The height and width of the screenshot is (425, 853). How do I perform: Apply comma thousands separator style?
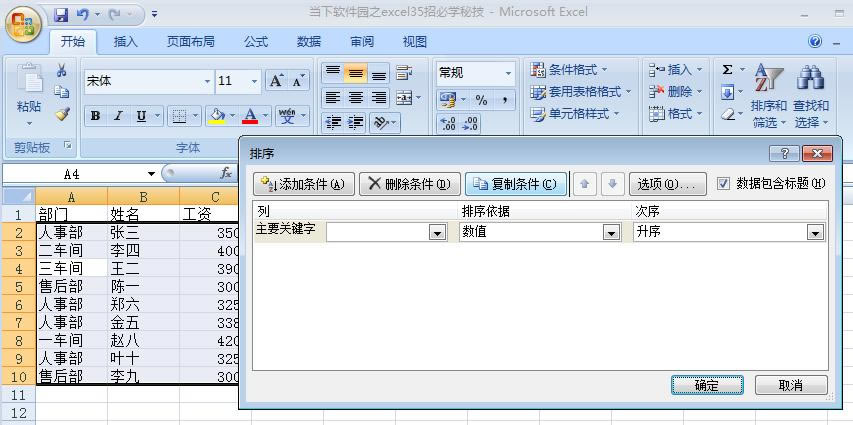click(504, 100)
